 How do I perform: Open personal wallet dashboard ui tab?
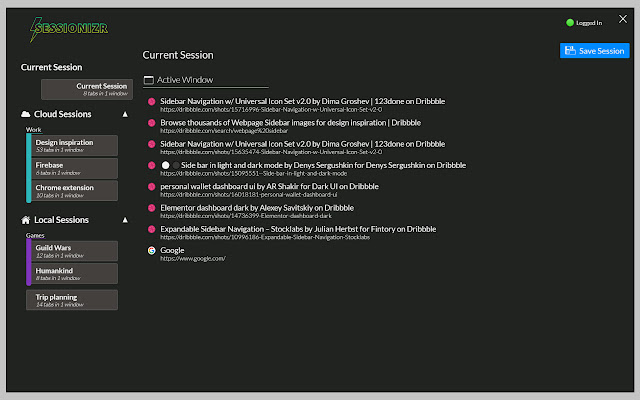tap(269, 186)
